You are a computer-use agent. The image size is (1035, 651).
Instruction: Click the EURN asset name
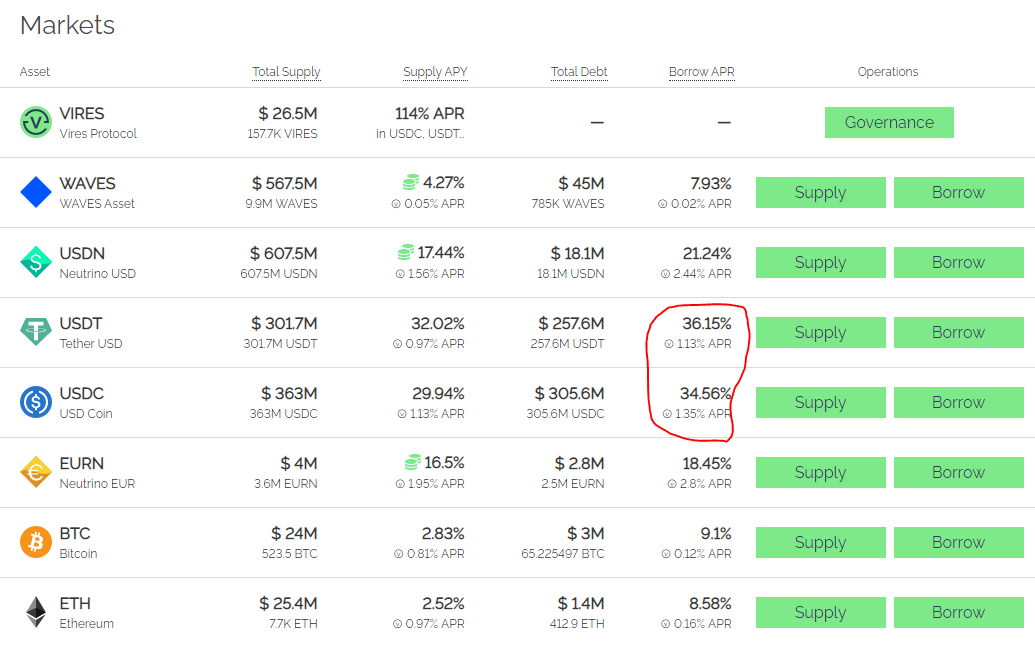[x=81, y=463]
